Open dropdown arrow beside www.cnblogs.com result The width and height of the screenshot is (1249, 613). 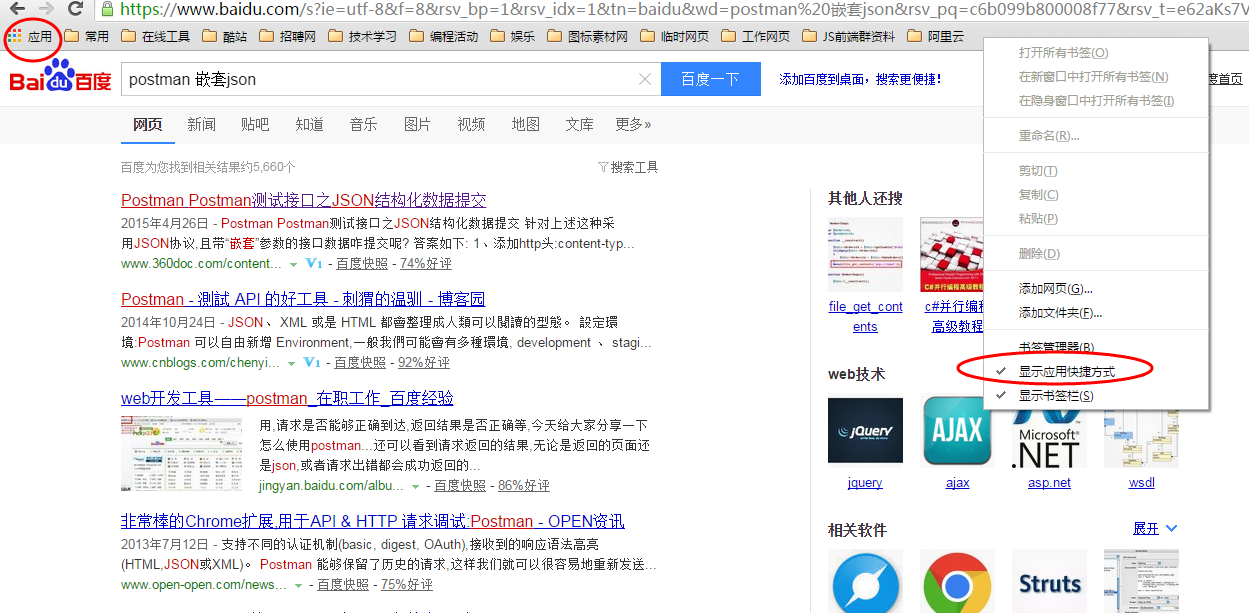(293, 363)
